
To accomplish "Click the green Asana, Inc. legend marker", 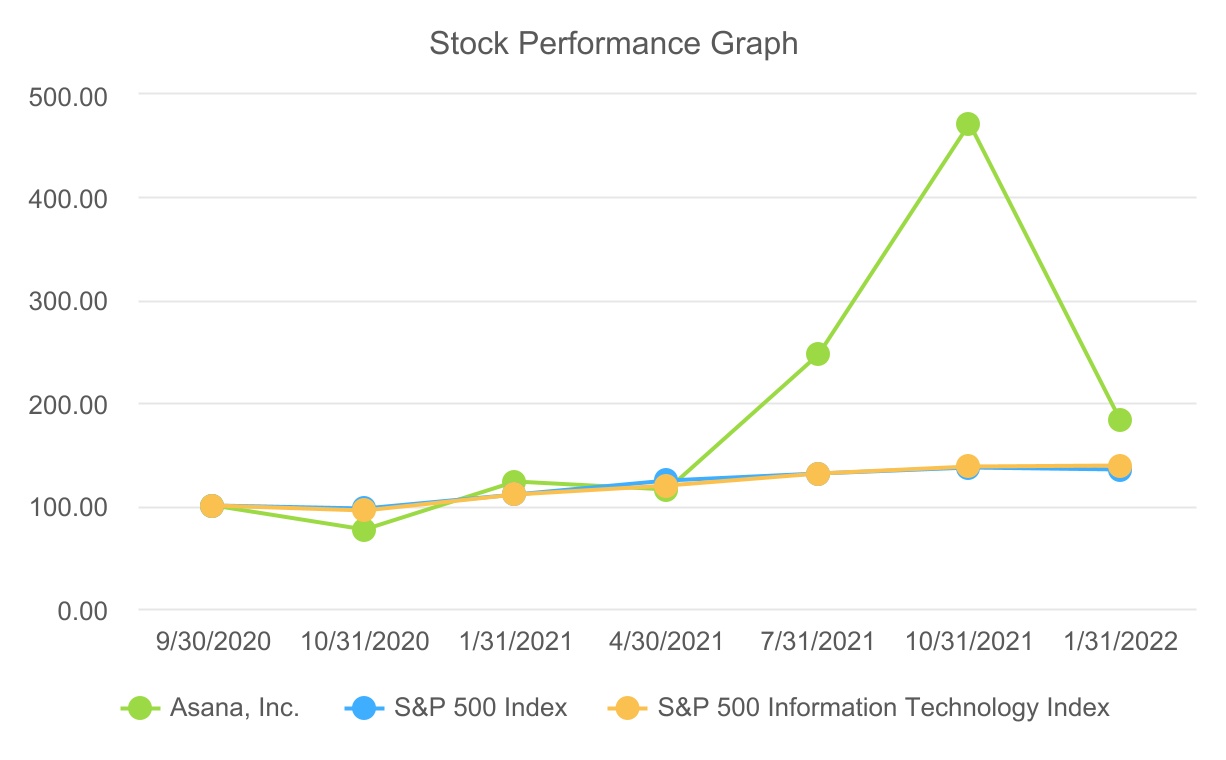I will coord(145,708).
